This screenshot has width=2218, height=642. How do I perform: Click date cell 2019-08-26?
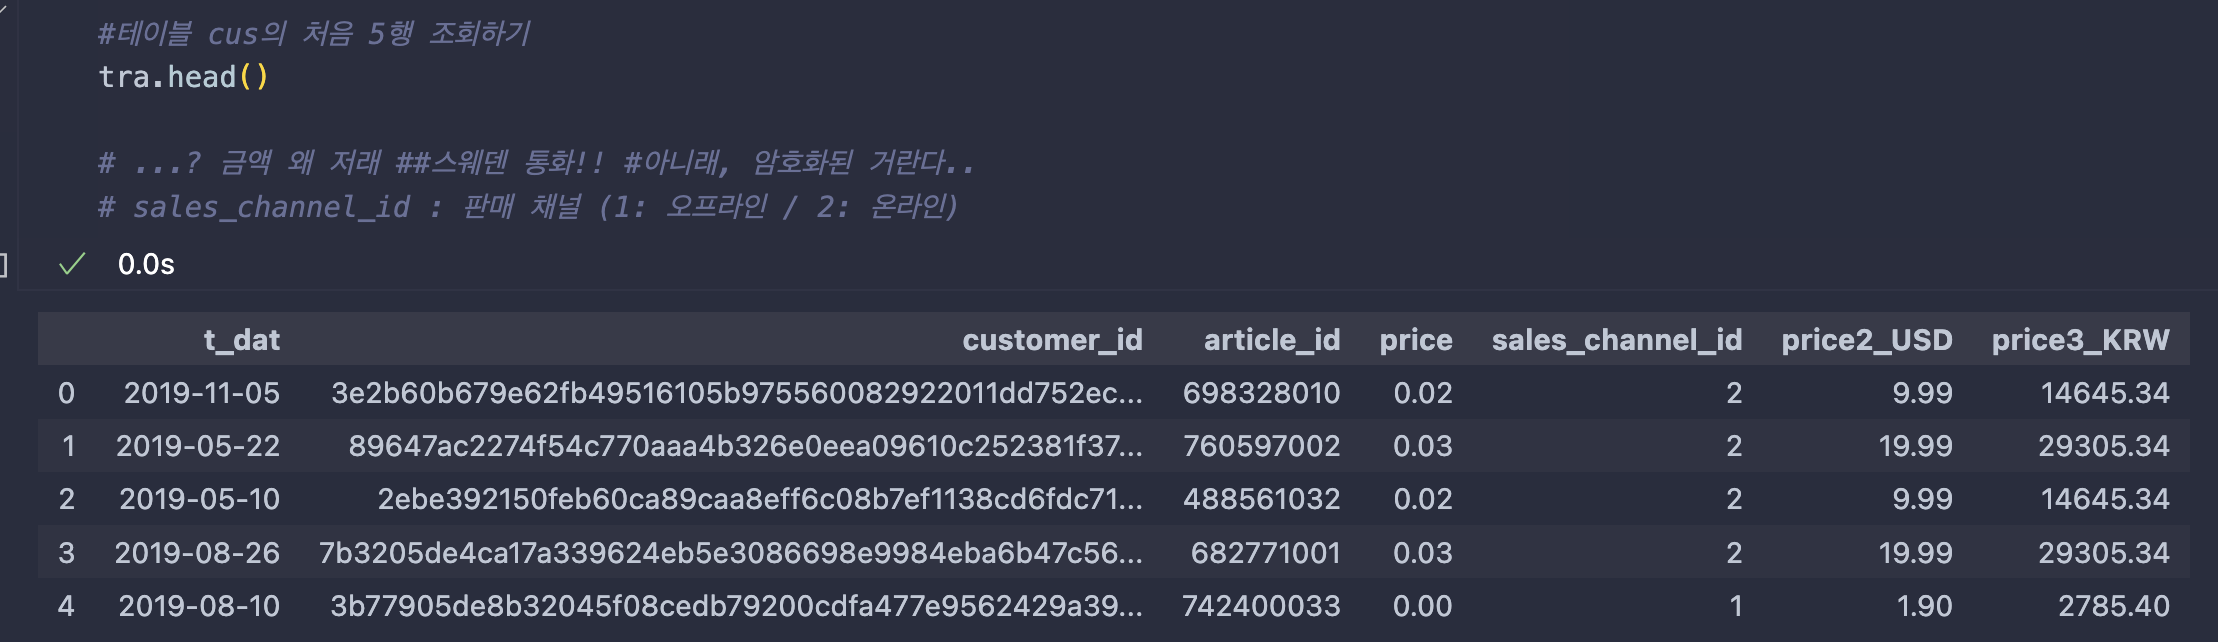click(197, 553)
